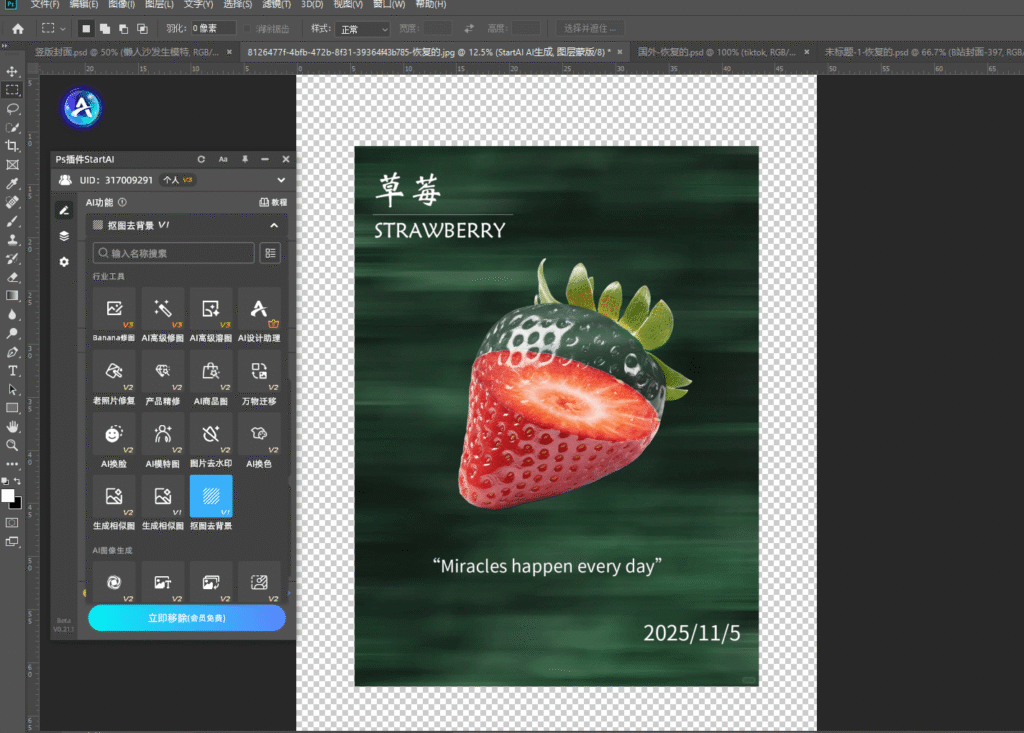Collapse the 抠图去背景 section

coord(273,226)
